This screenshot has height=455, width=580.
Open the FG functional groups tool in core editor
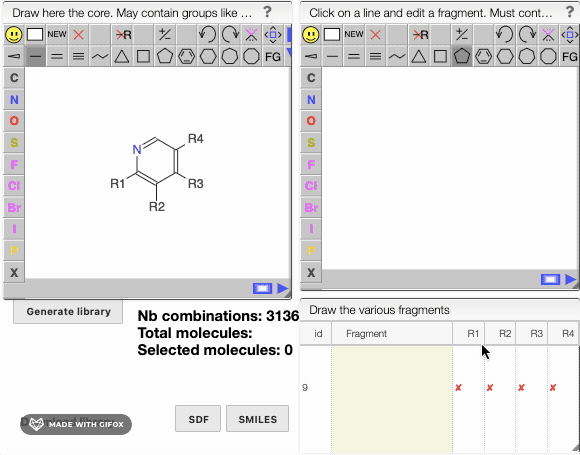click(x=273, y=57)
